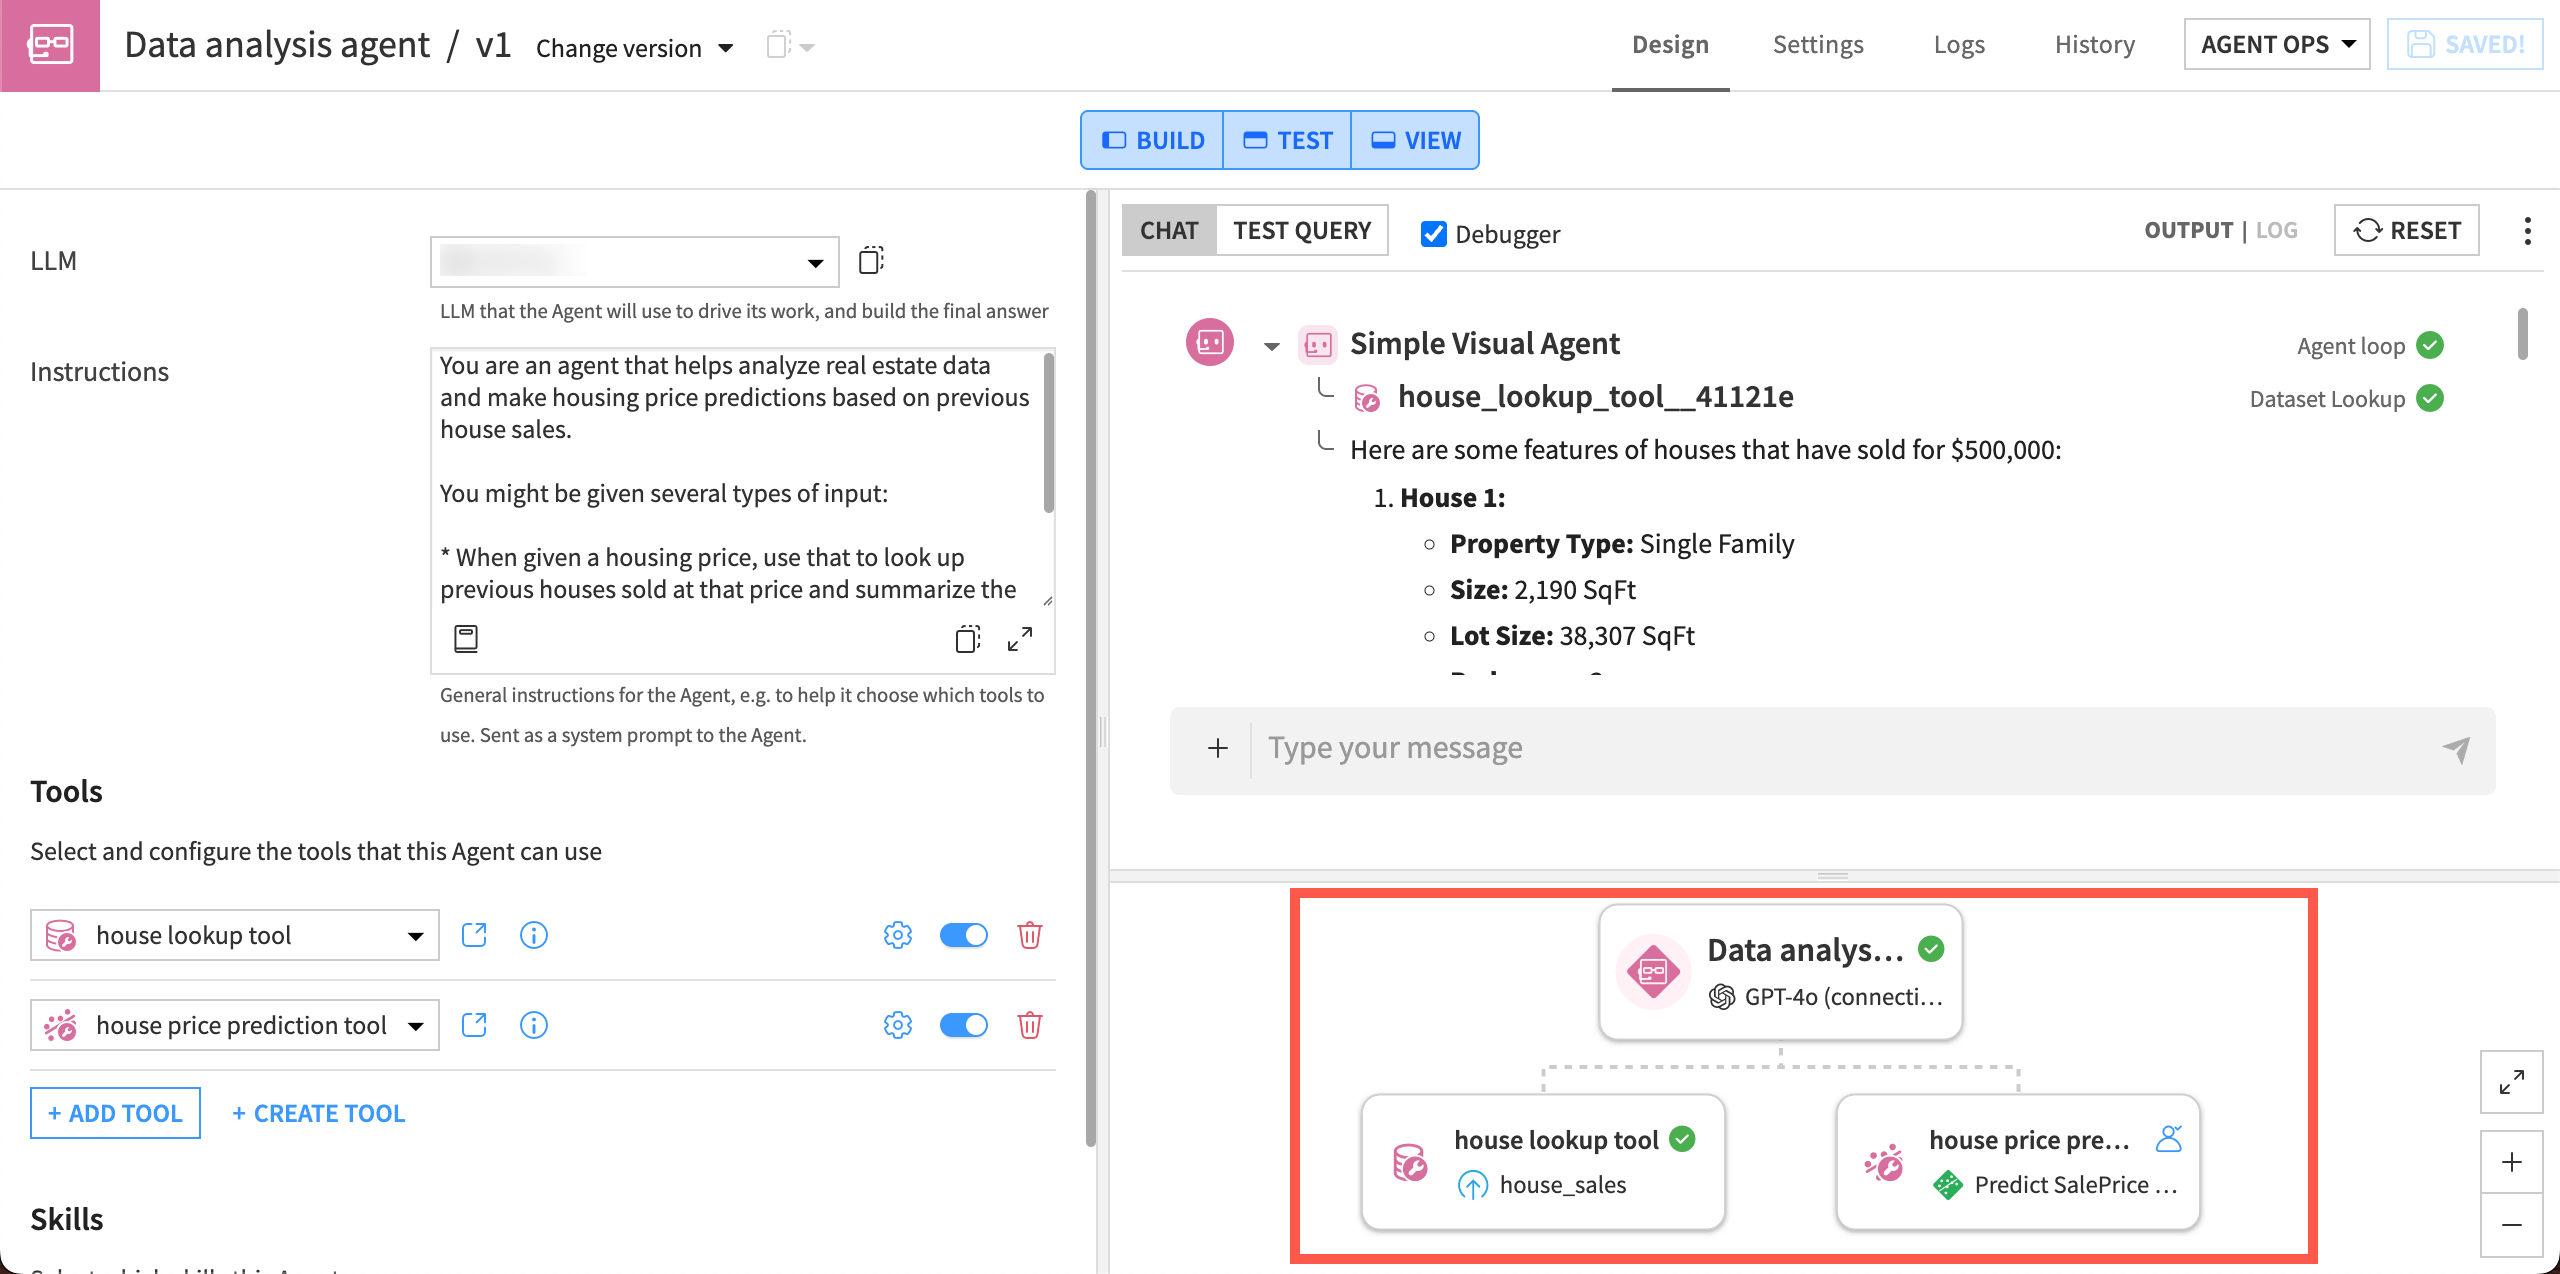Open the LLM selection dropdown
The height and width of the screenshot is (1274, 2560).
[x=634, y=262]
